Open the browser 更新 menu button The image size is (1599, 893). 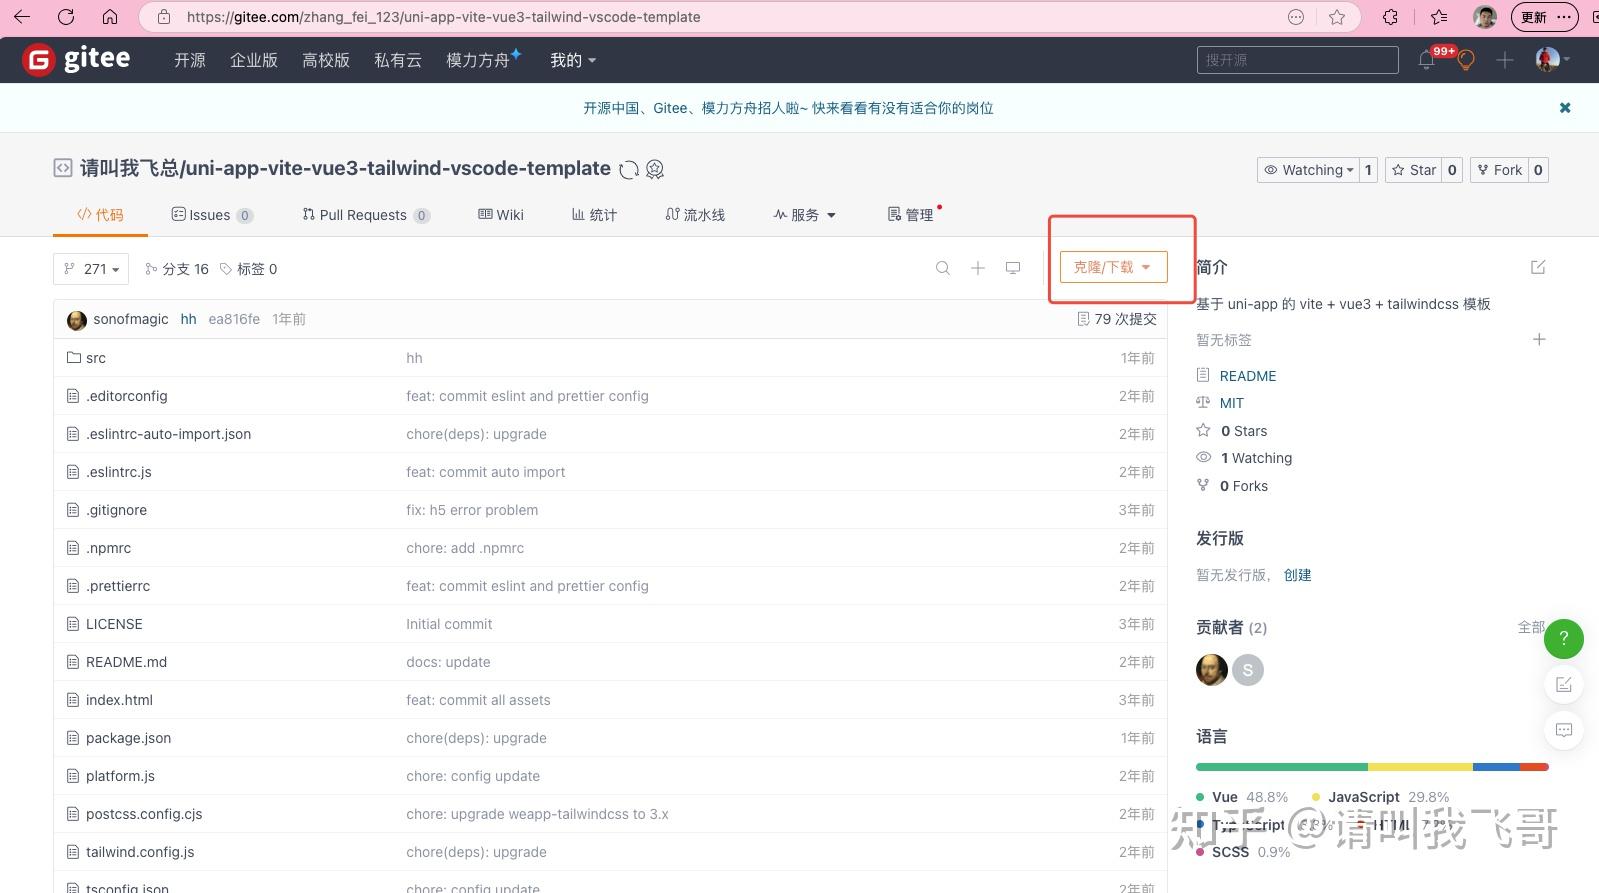(x=1546, y=17)
